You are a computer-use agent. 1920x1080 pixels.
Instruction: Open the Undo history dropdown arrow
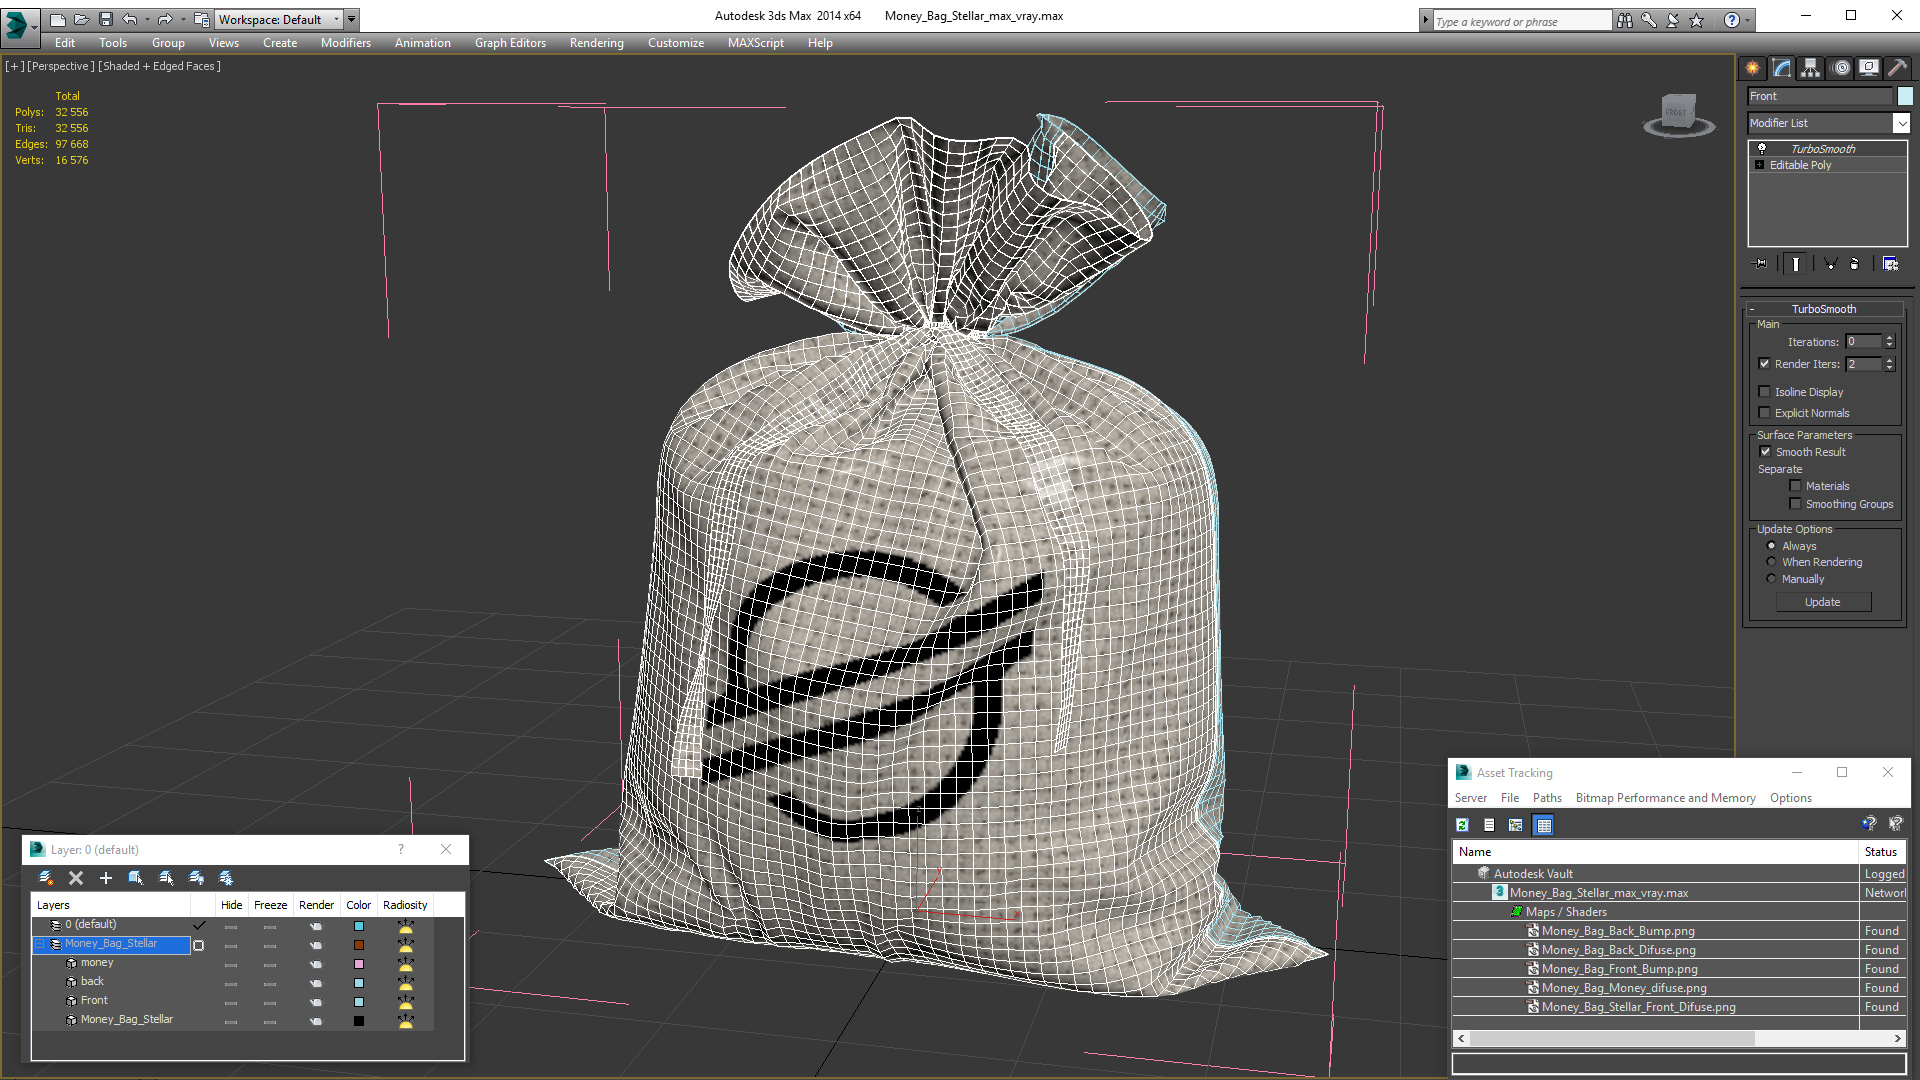coord(147,19)
